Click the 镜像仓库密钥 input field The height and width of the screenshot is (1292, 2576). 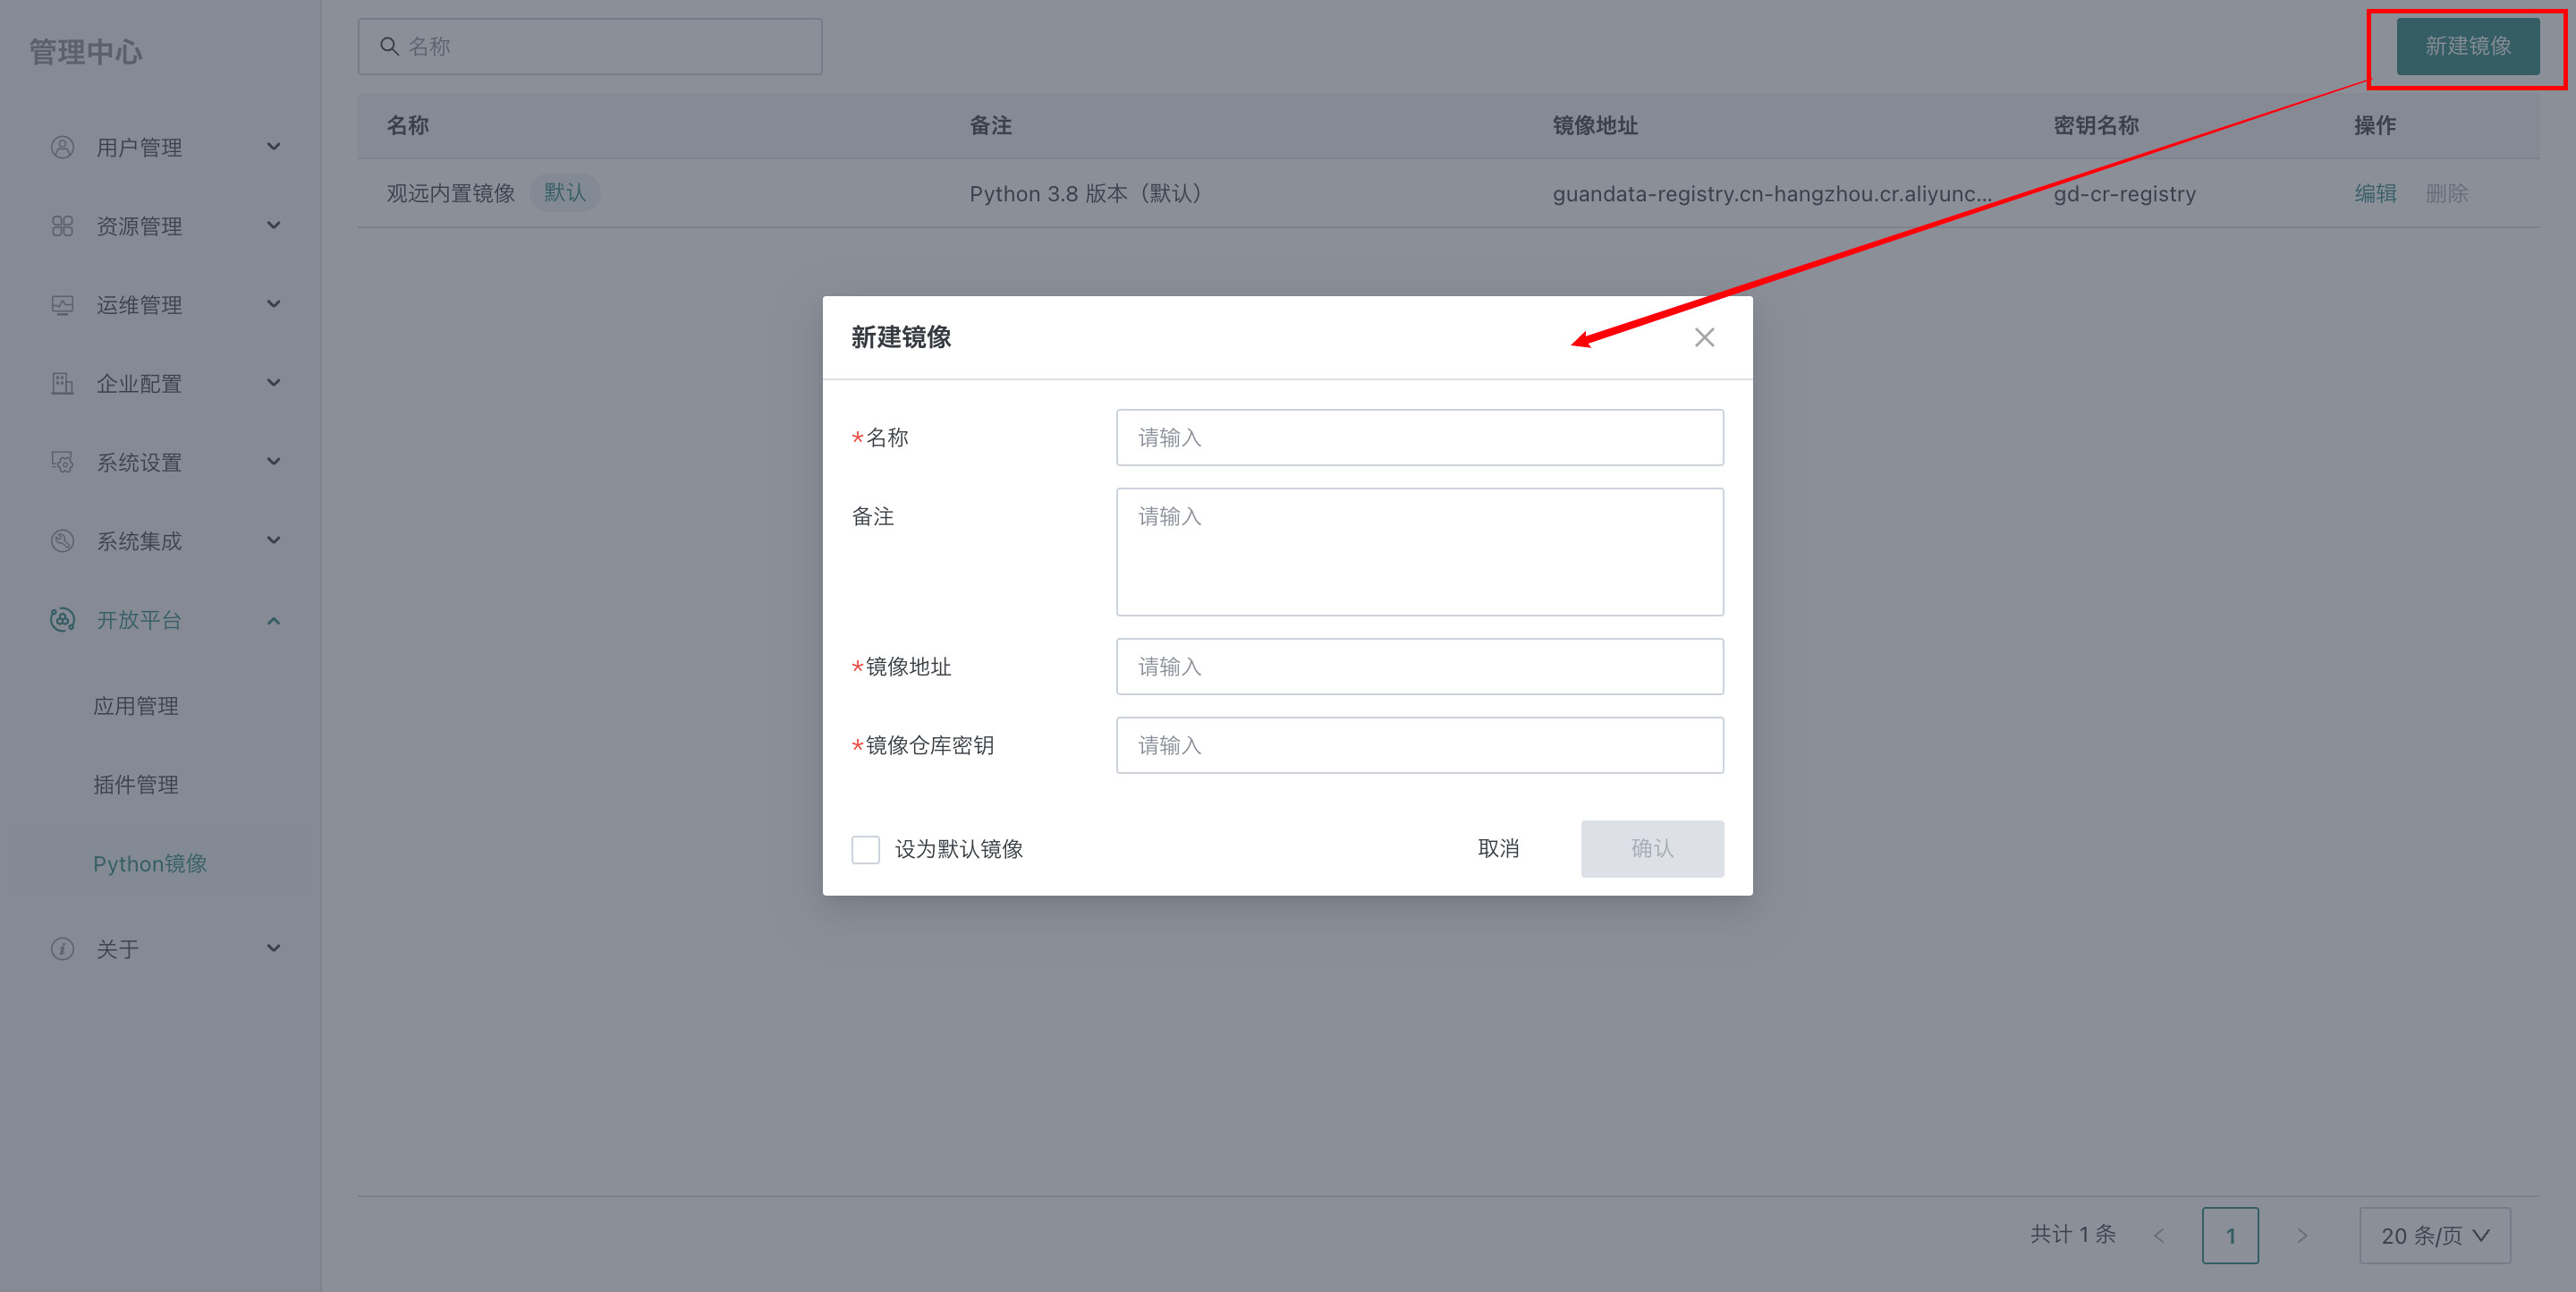click(1419, 745)
